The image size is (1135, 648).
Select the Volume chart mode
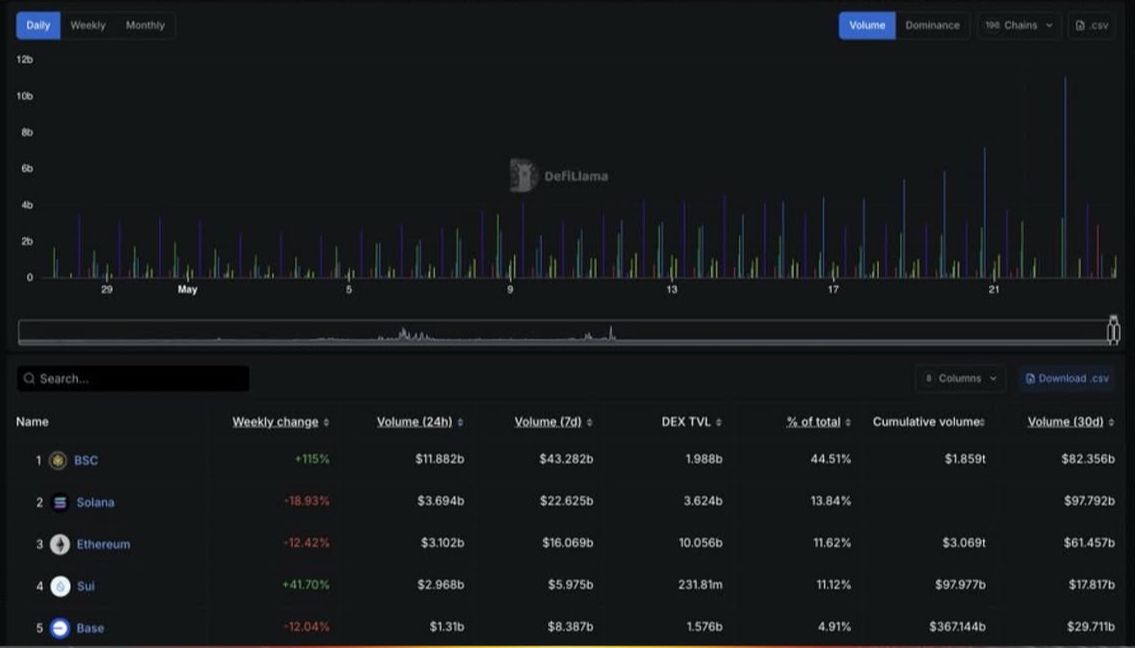click(867, 25)
